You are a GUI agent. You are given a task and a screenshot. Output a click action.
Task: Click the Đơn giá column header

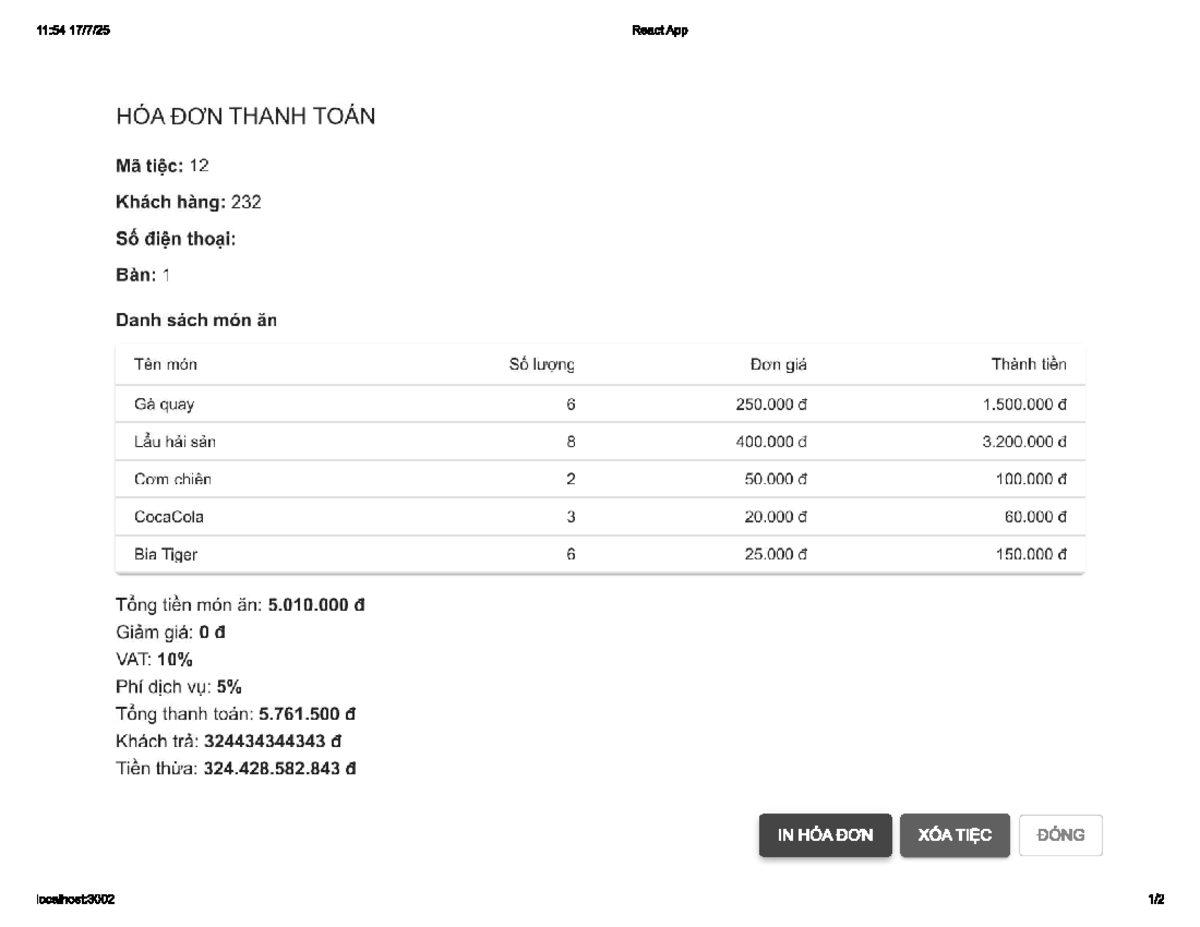(x=778, y=365)
